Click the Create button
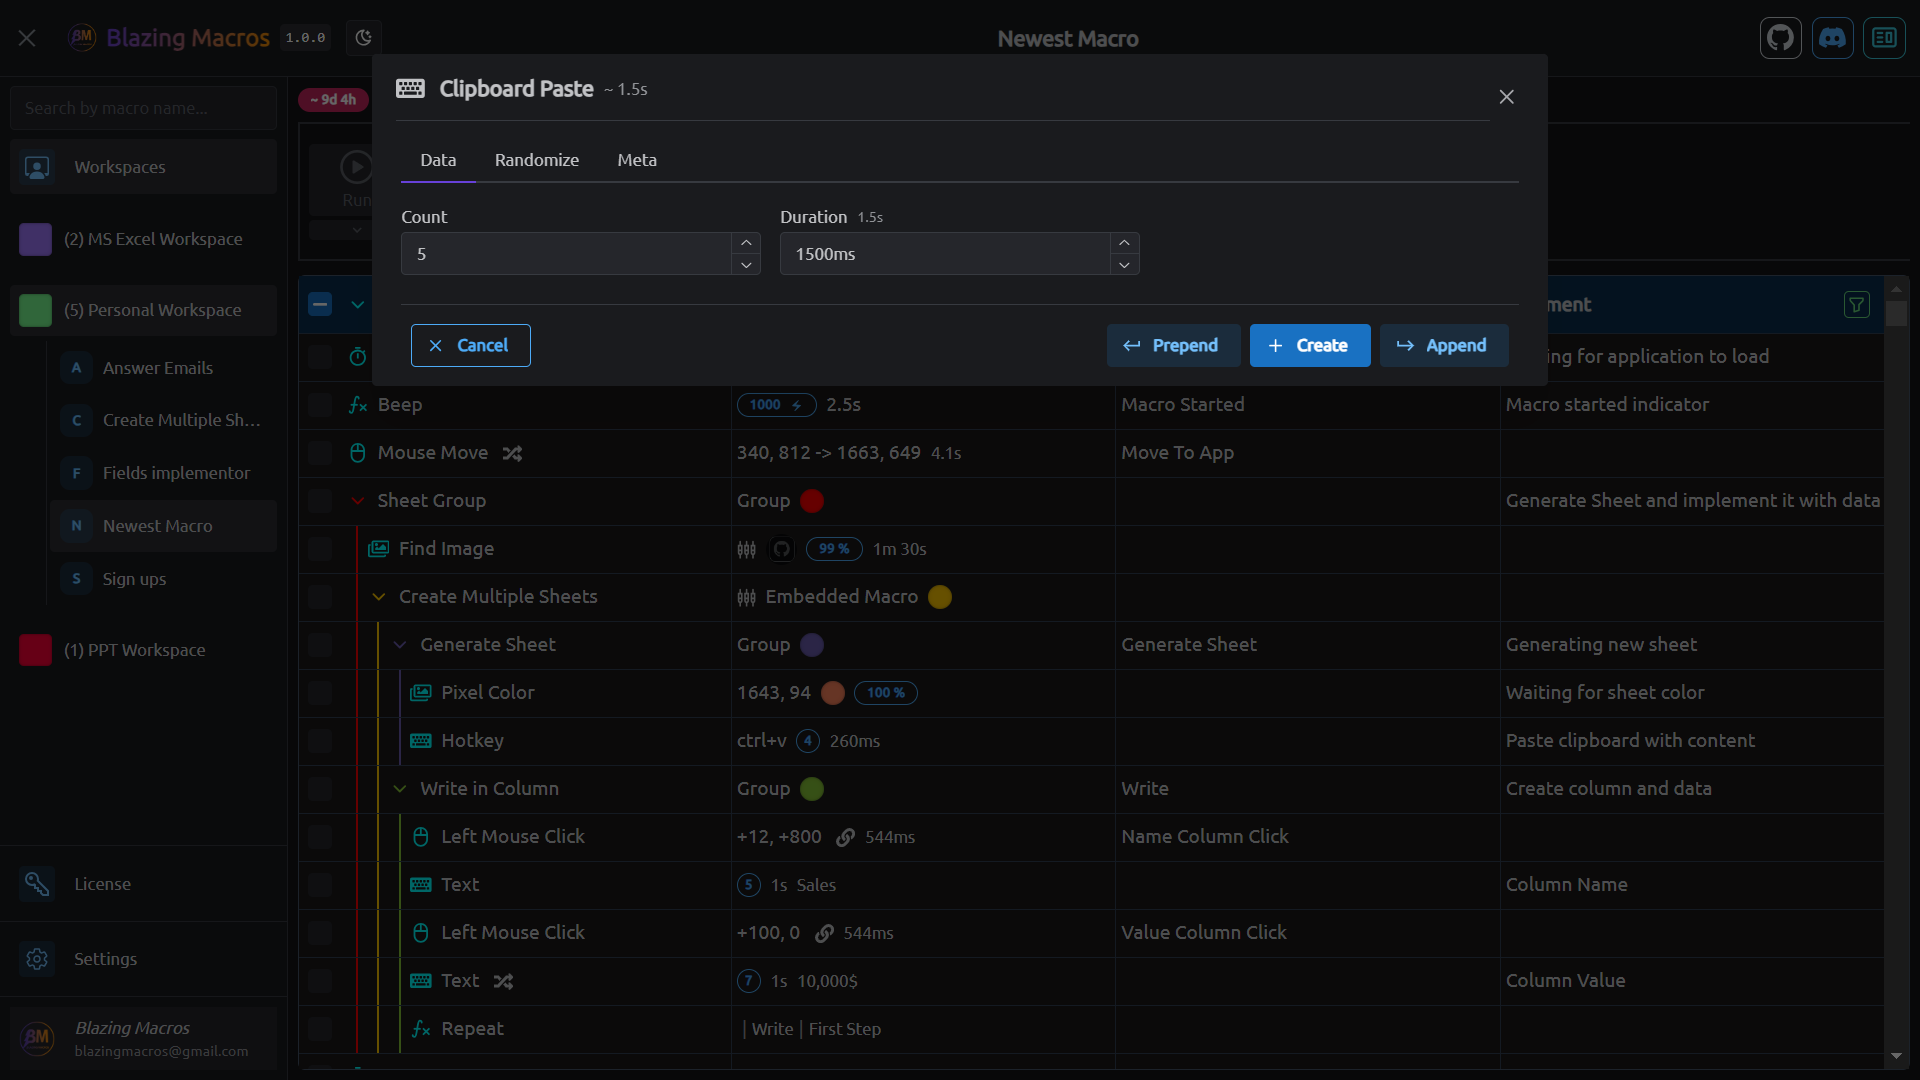The width and height of the screenshot is (1920, 1080). pyautogui.click(x=1310, y=346)
